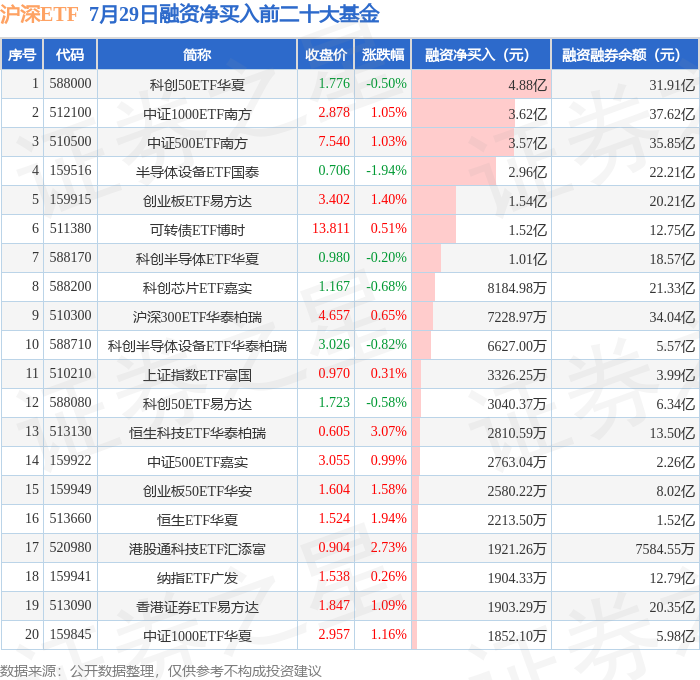700x680 pixels.
Task: Click the 3.07% change for 恒生科技ETF
Action: click(x=388, y=432)
